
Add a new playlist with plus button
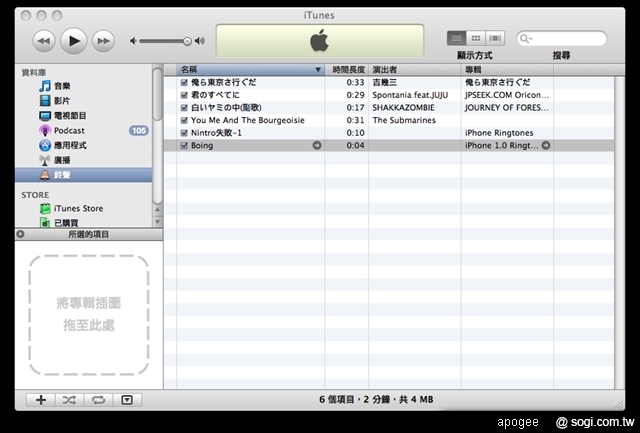tap(41, 400)
